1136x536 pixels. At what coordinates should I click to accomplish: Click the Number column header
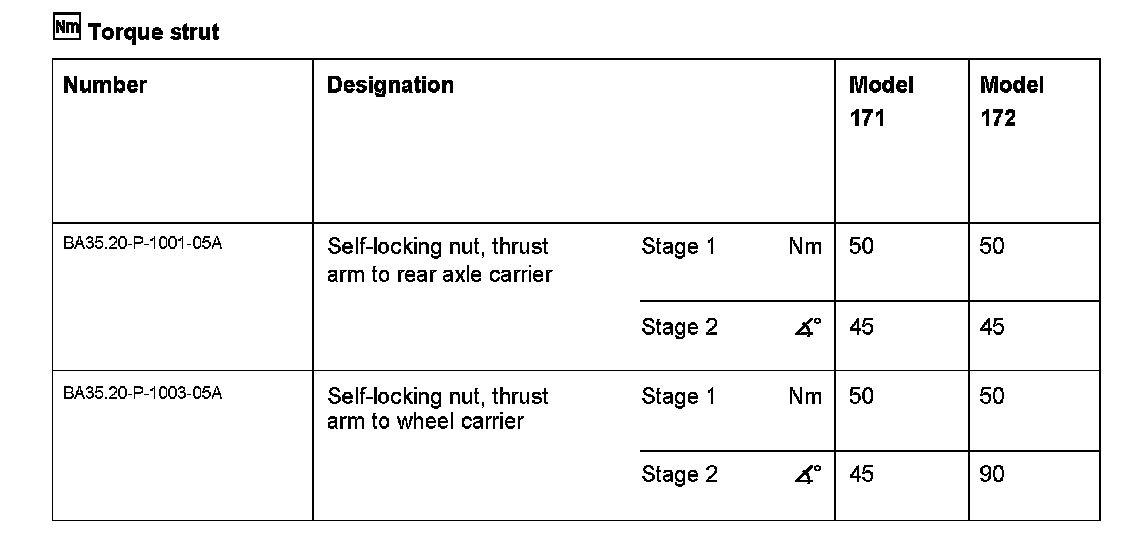(x=105, y=85)
